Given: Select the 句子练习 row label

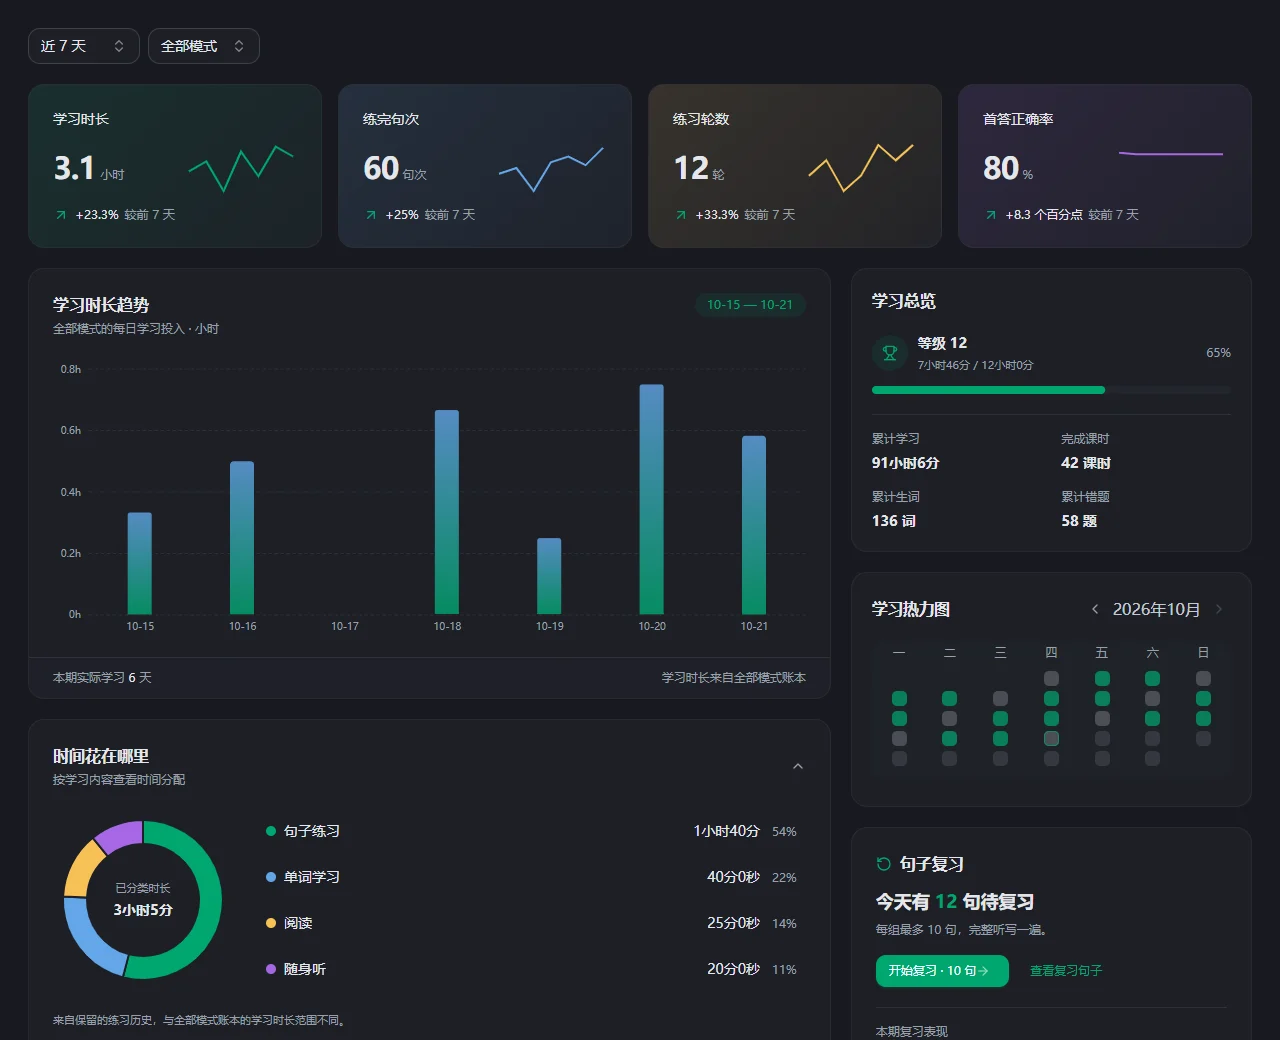Looking at the screenshot, I should point(312,831).
